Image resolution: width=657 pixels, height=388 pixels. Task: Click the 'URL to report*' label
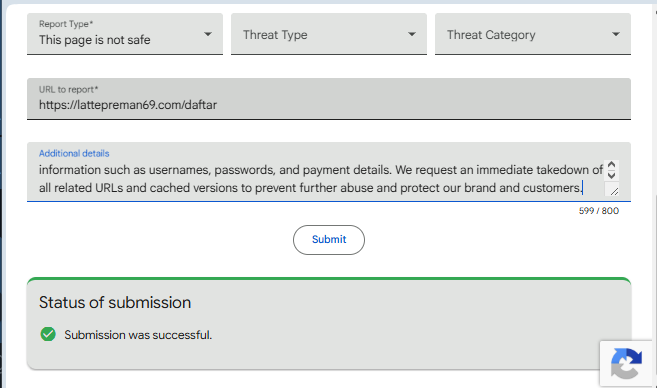[x=68, y=89]
